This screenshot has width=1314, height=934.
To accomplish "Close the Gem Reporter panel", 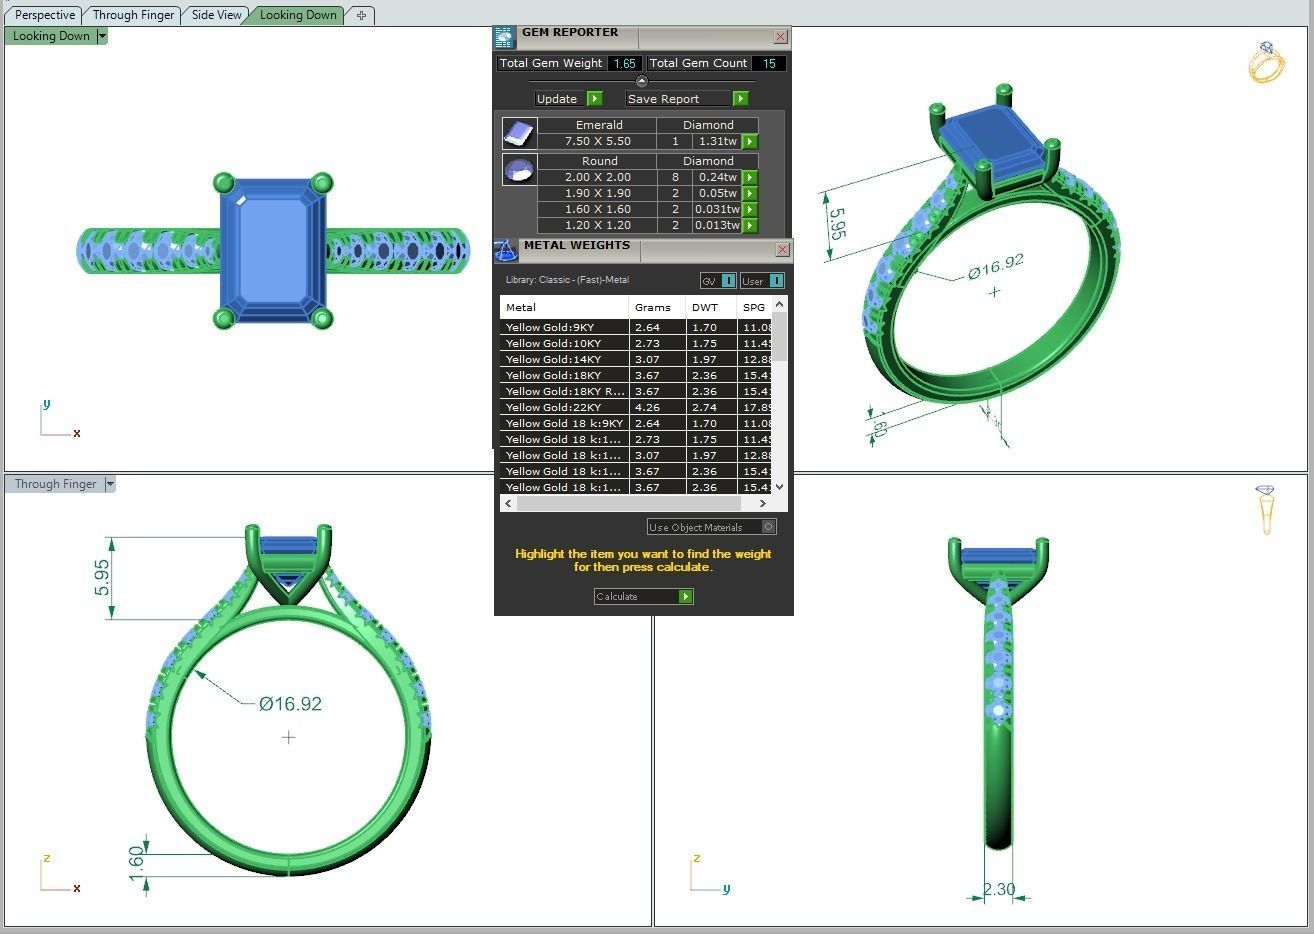I will click(781, 37).
